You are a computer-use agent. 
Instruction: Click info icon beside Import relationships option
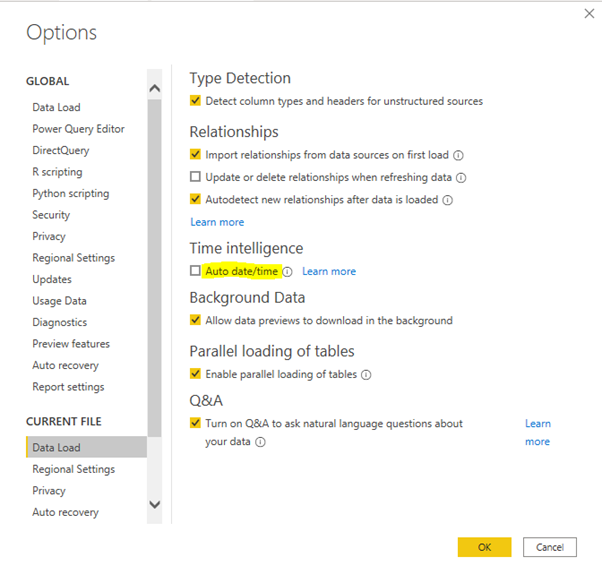[458, 155]
